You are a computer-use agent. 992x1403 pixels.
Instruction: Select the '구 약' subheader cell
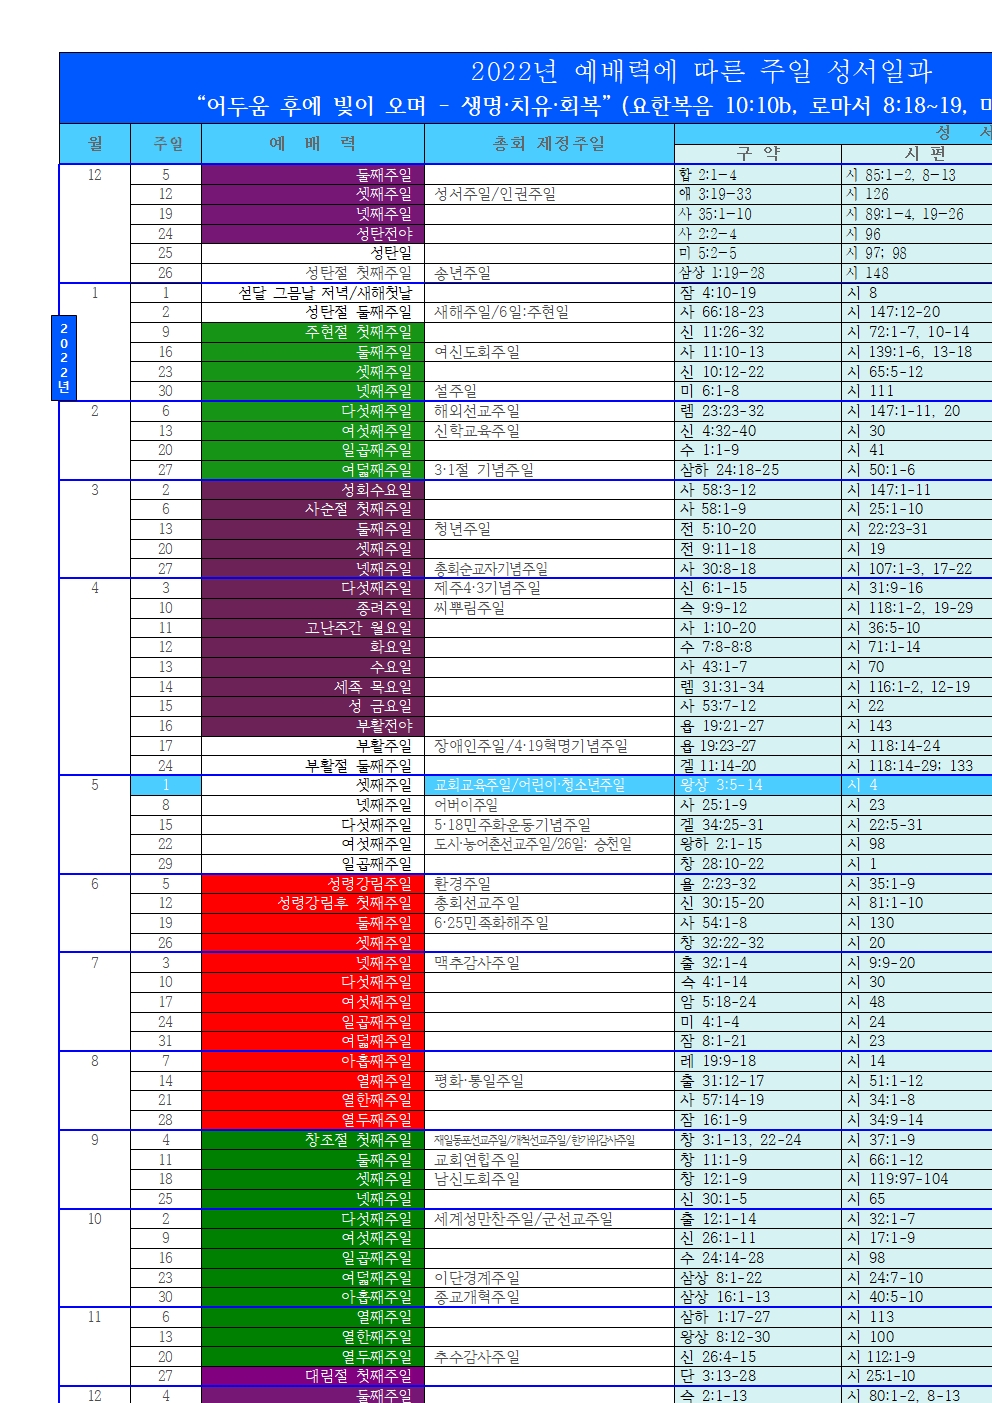point(757,154)
